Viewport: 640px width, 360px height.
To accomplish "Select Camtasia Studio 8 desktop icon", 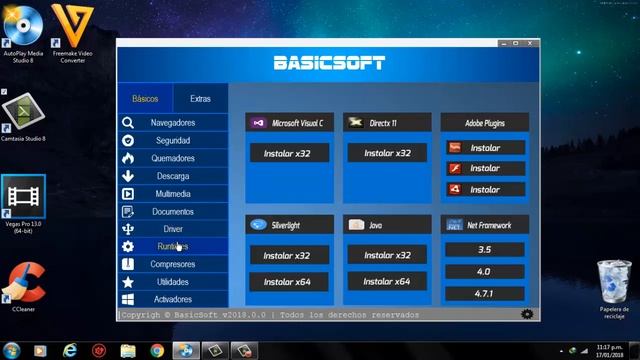I will click(x=23, y=117).
